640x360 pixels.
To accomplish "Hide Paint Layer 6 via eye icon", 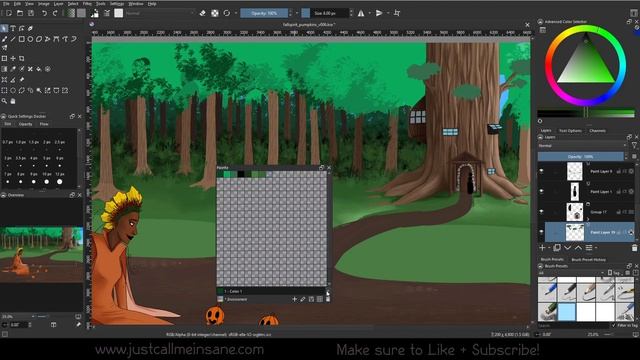I will (542, 171).
